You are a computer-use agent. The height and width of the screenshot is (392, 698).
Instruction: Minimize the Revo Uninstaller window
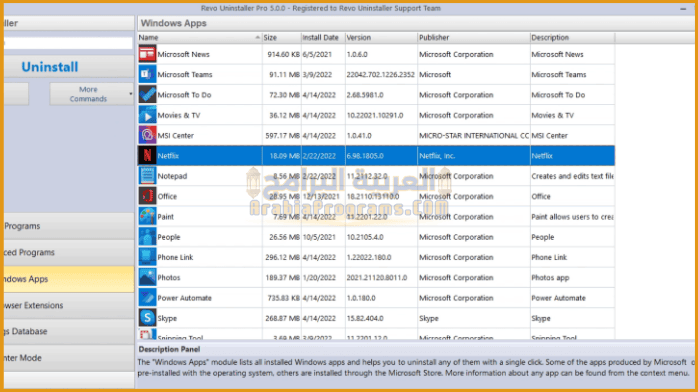[x=683, y=8]
